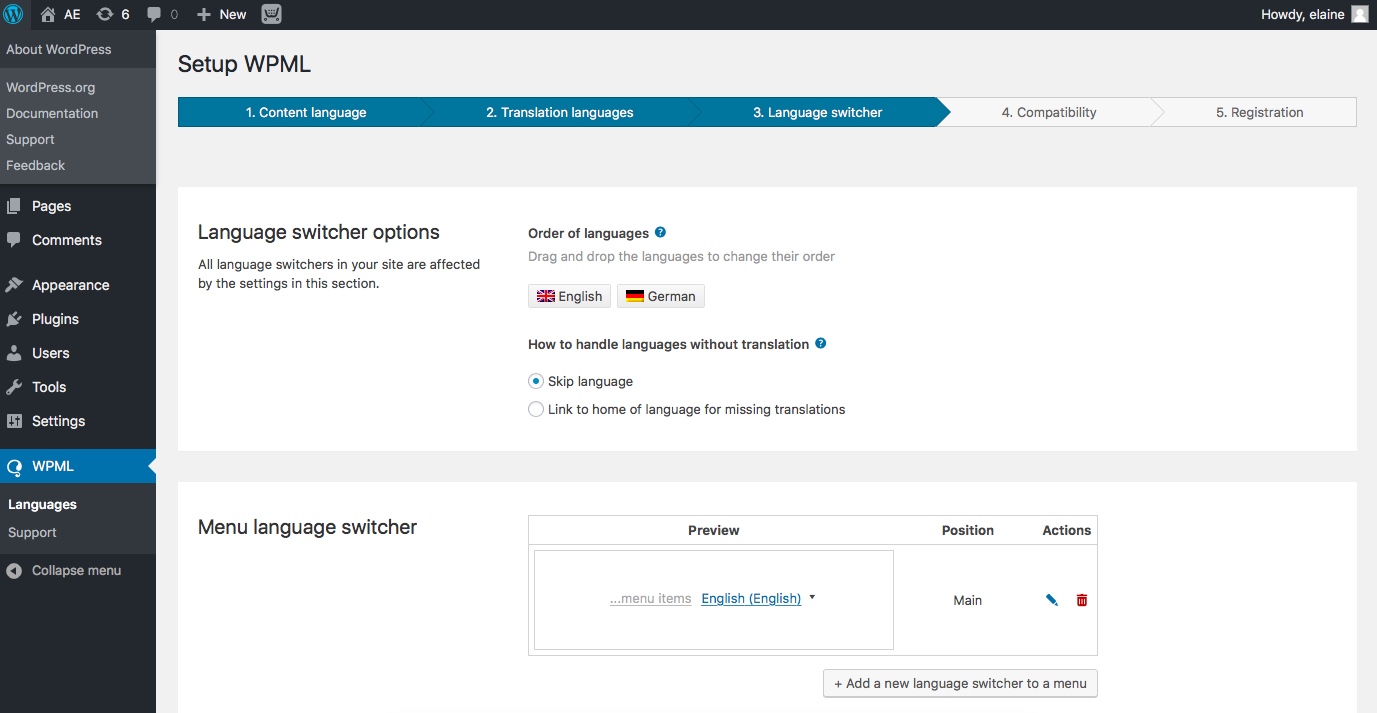Click the 'Menu language switcher' heading

coord(307,527)
